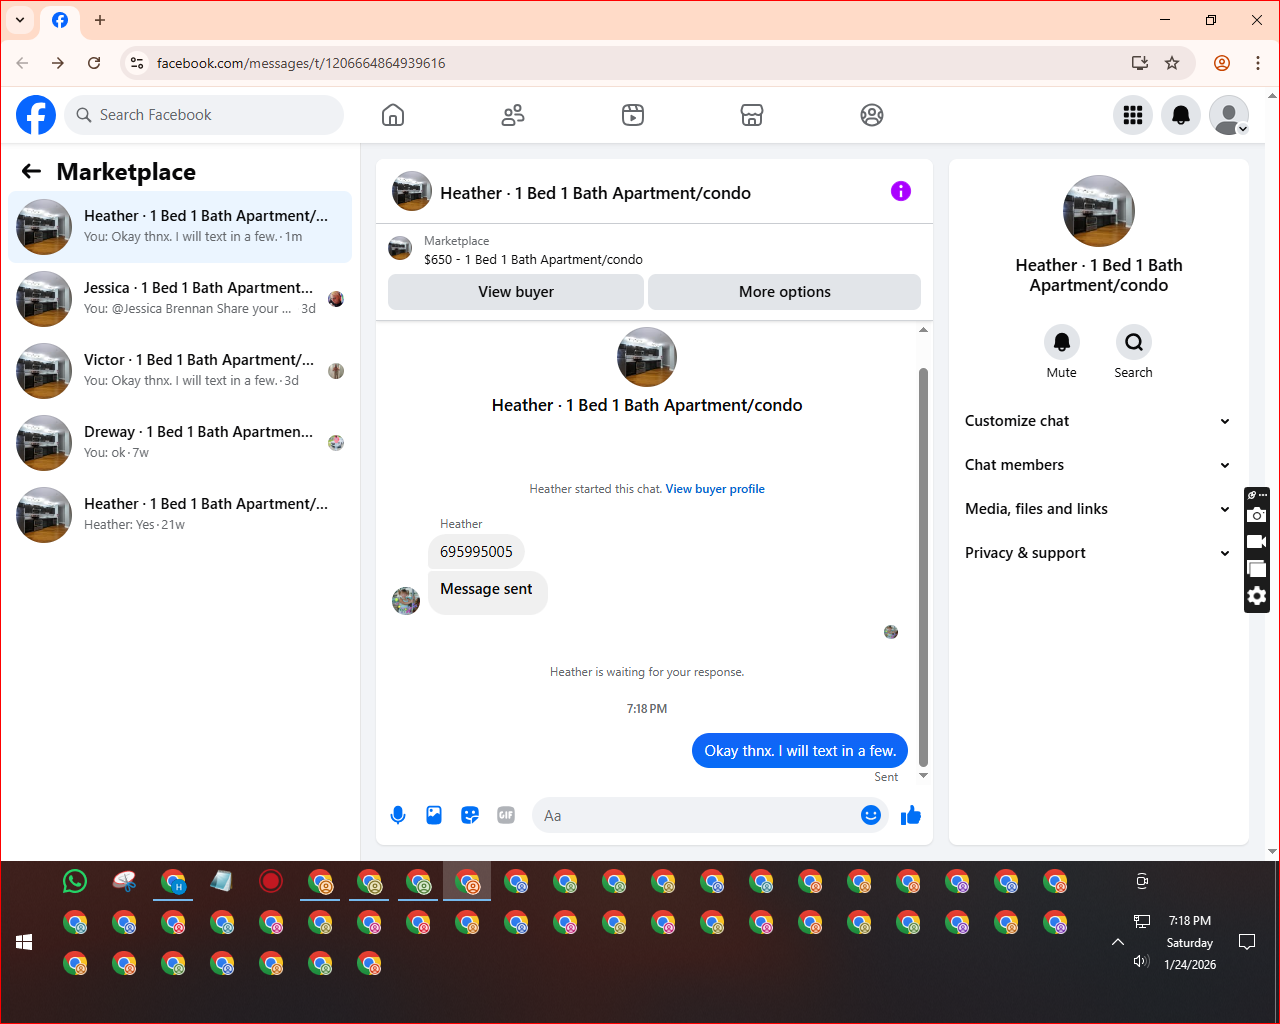Click the More options button

pyautogui.click(x=785, y=292)
